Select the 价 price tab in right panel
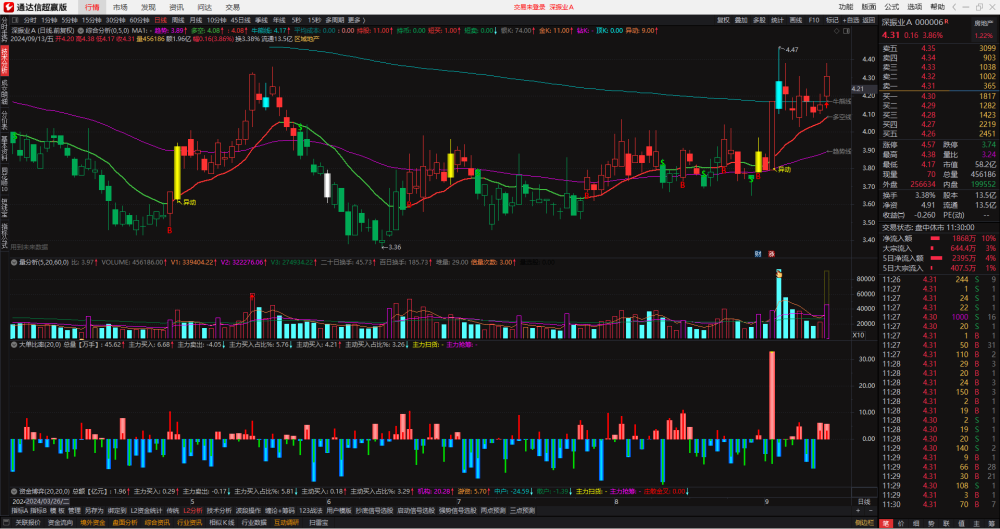The image size is (1000, 529). coord(901,523)
